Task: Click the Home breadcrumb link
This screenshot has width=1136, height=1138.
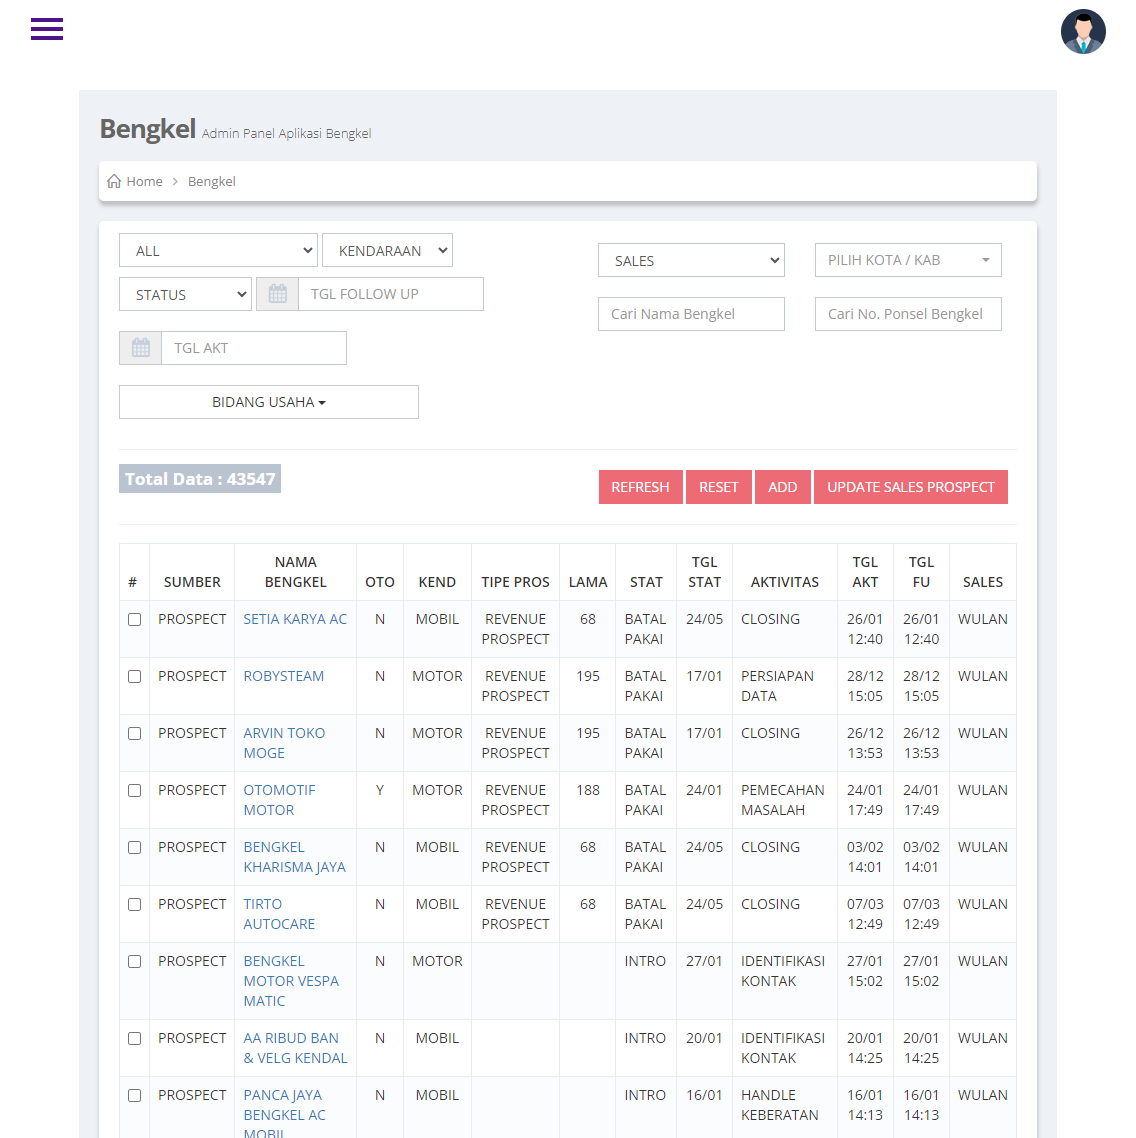Action: tap(144, 181)
